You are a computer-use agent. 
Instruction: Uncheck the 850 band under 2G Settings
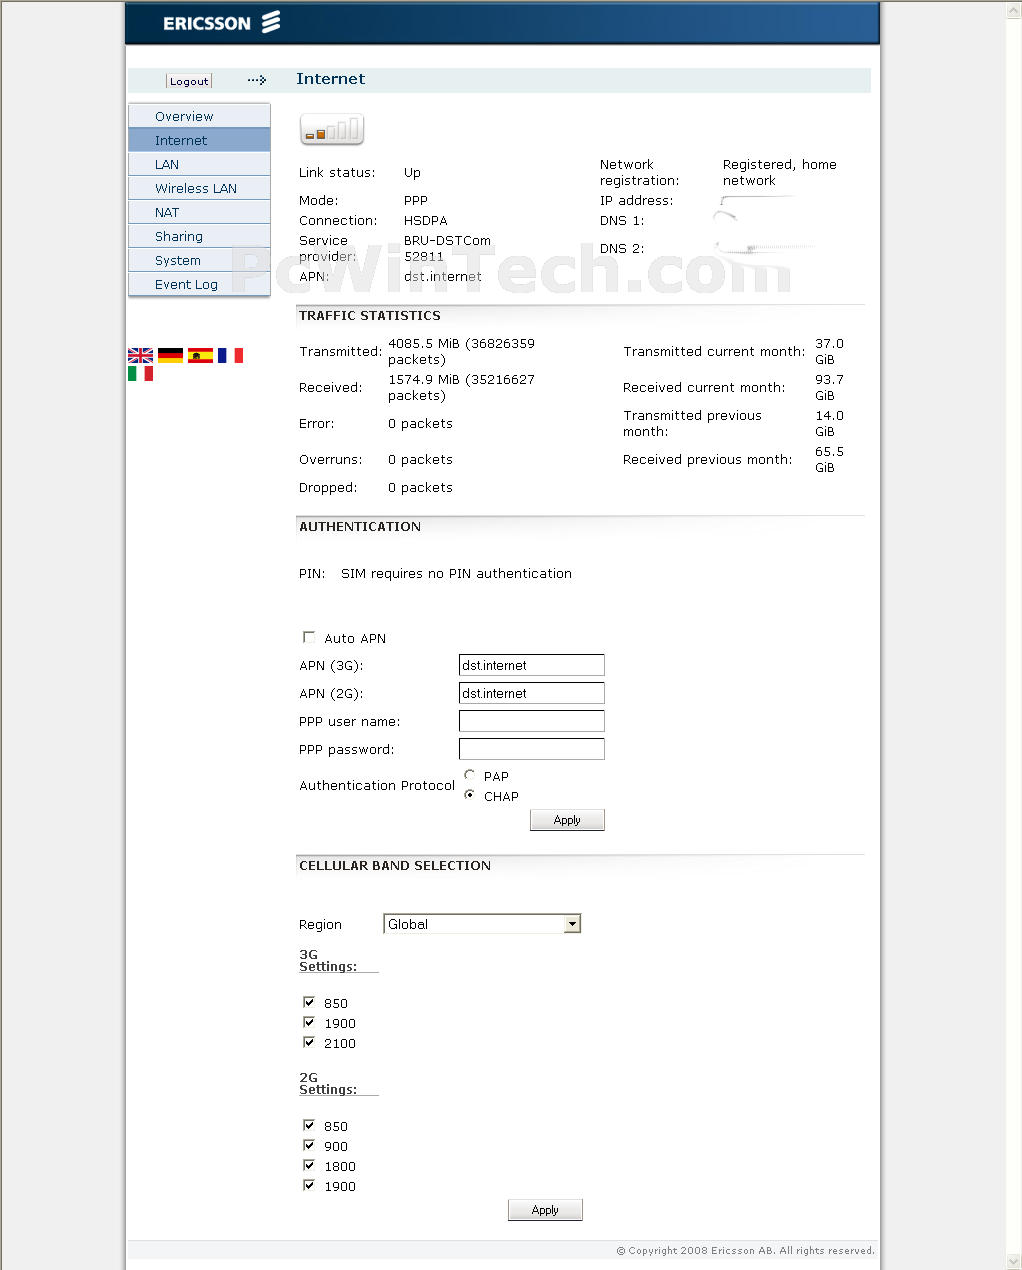pos(309,1125)
